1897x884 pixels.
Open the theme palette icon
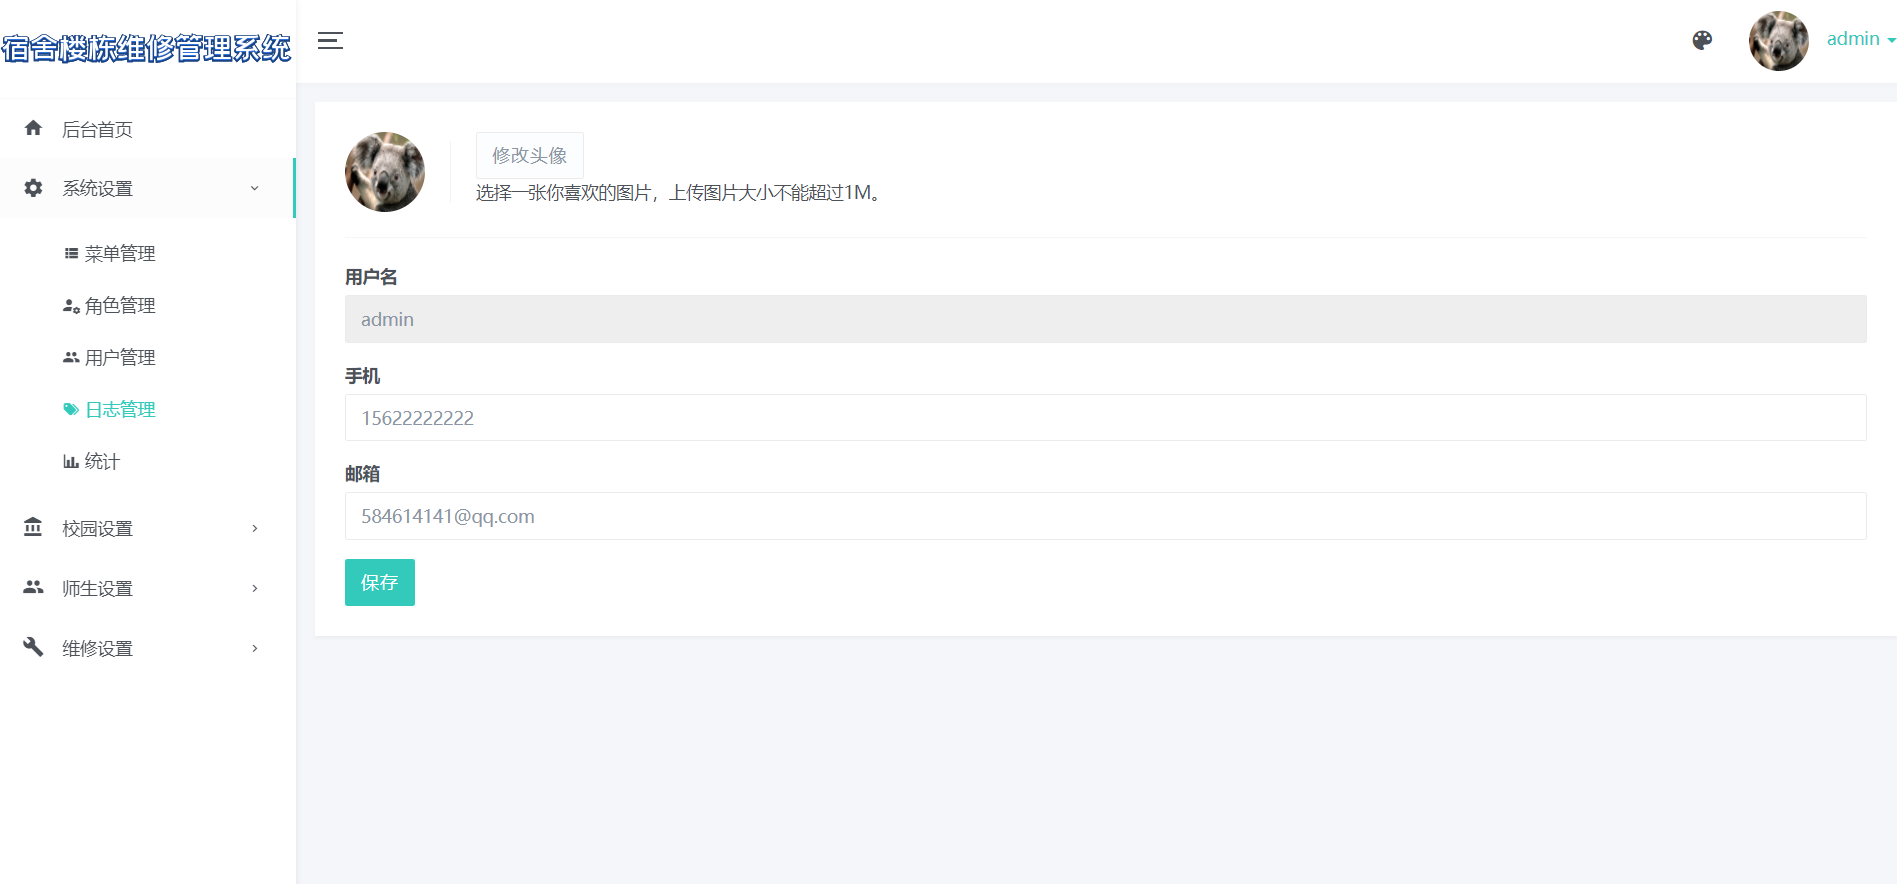tap(1702, 40)
